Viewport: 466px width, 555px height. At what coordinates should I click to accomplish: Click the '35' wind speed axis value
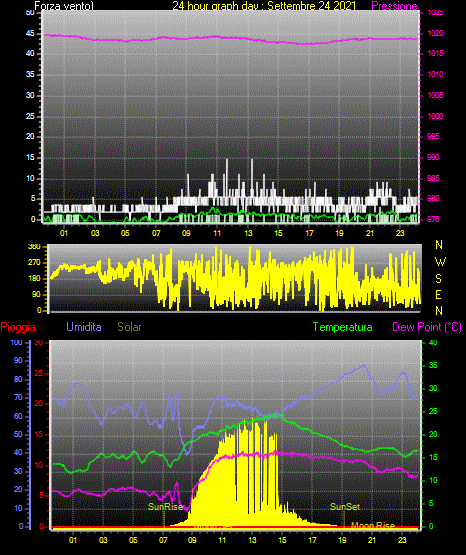(30, 74)
